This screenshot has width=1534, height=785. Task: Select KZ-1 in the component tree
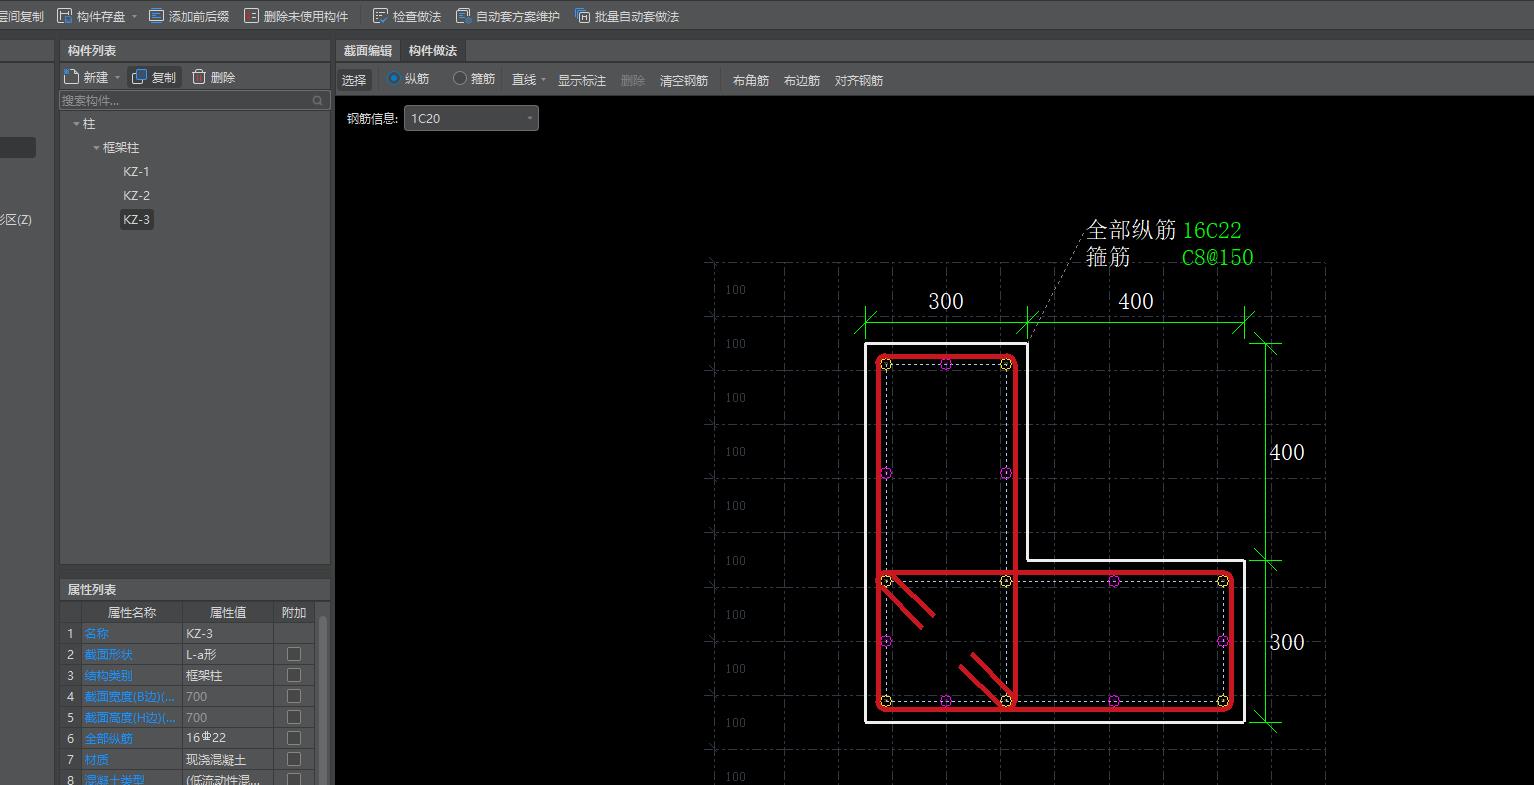coord(136,172)
